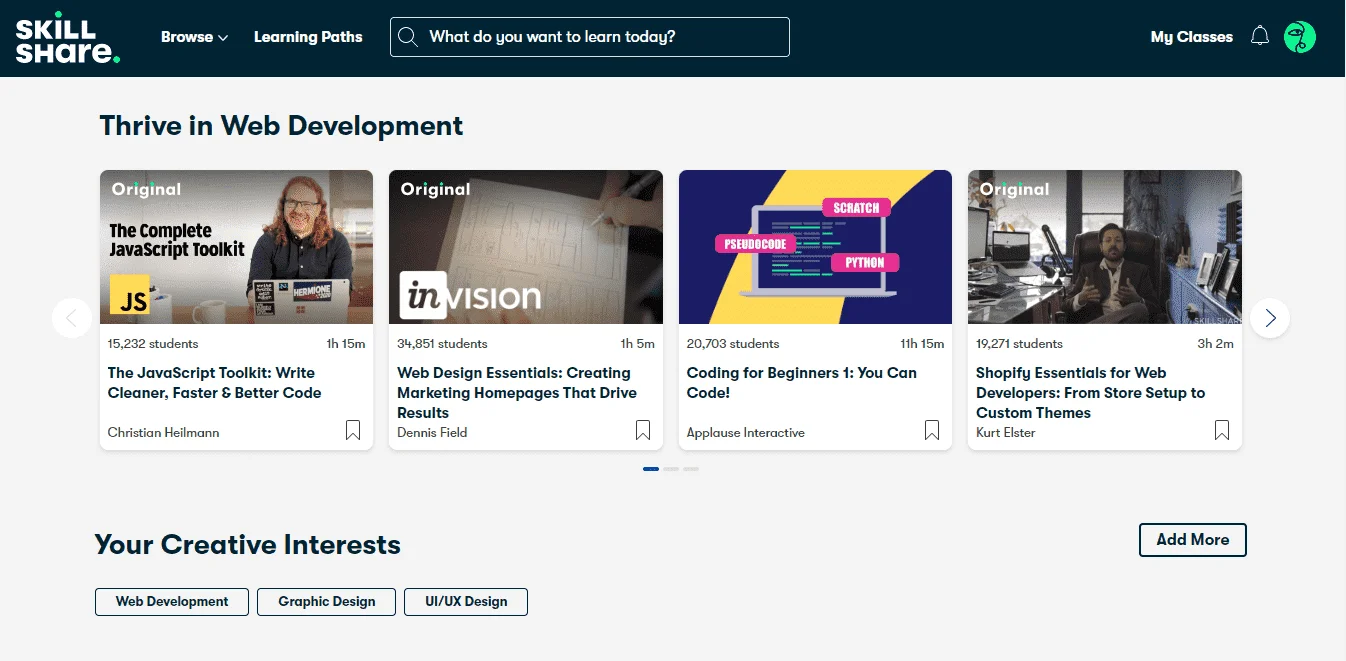Screen dimensions: 1346x661
Task: Jump to third carousel page indicator
Action: tap(691, 469)
